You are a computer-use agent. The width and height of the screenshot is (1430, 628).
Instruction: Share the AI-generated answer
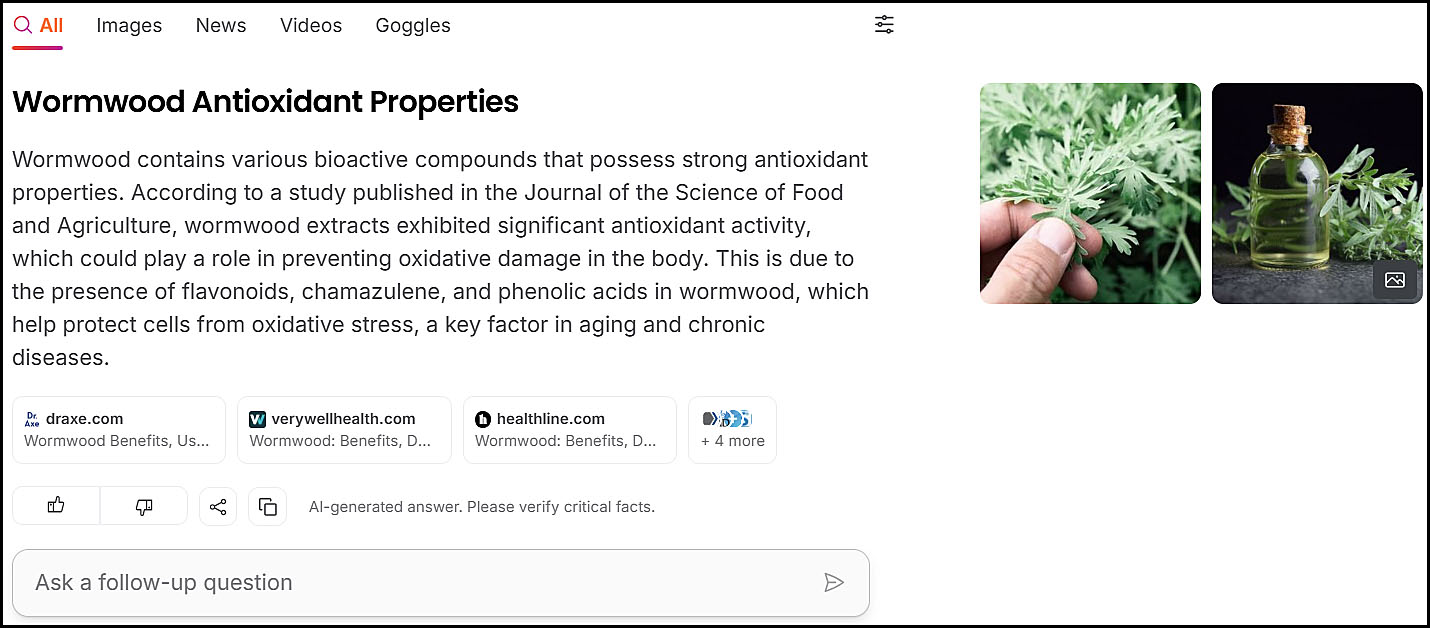click(x=218, y=507)
